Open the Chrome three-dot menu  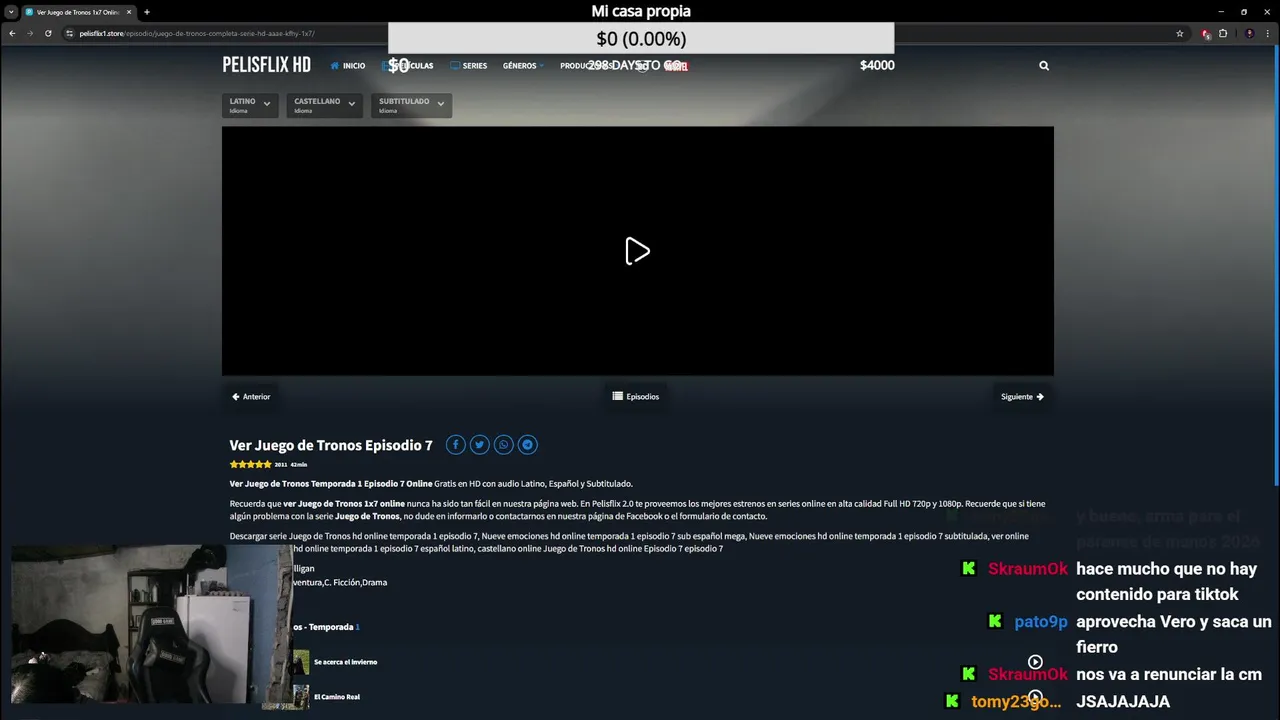pyautogui.click(x=1268, y=33)
